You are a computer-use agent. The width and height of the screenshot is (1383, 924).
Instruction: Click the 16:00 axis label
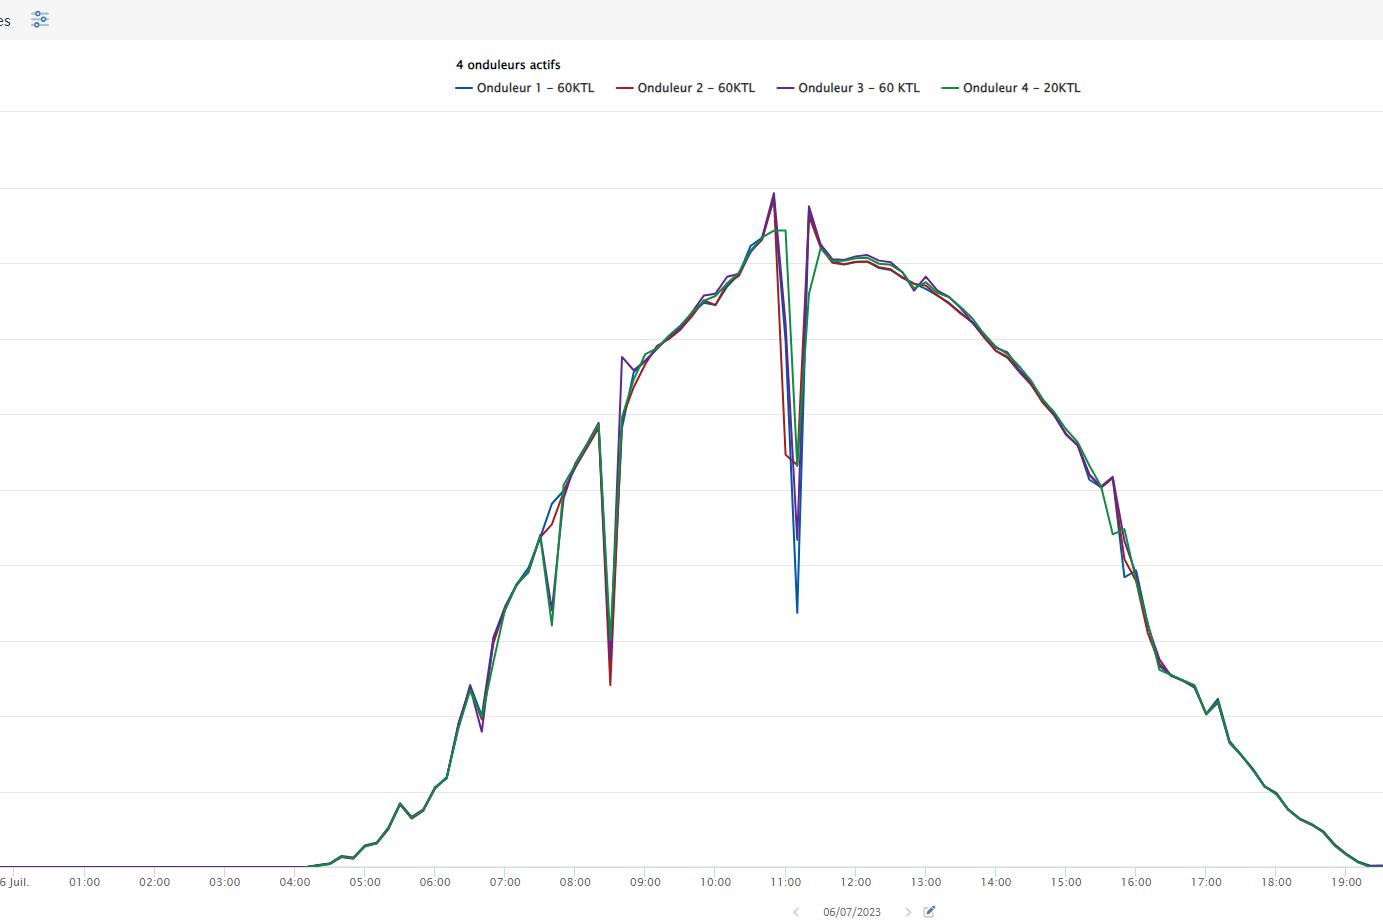click(1136, 882)
